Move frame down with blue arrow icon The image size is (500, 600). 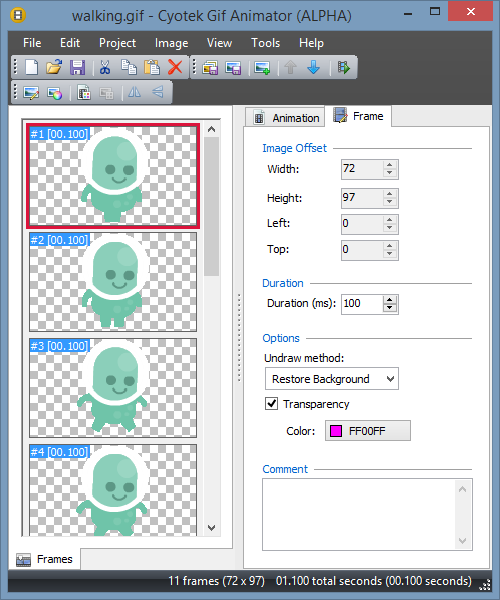pyautogui.click(x=313, y=67)
